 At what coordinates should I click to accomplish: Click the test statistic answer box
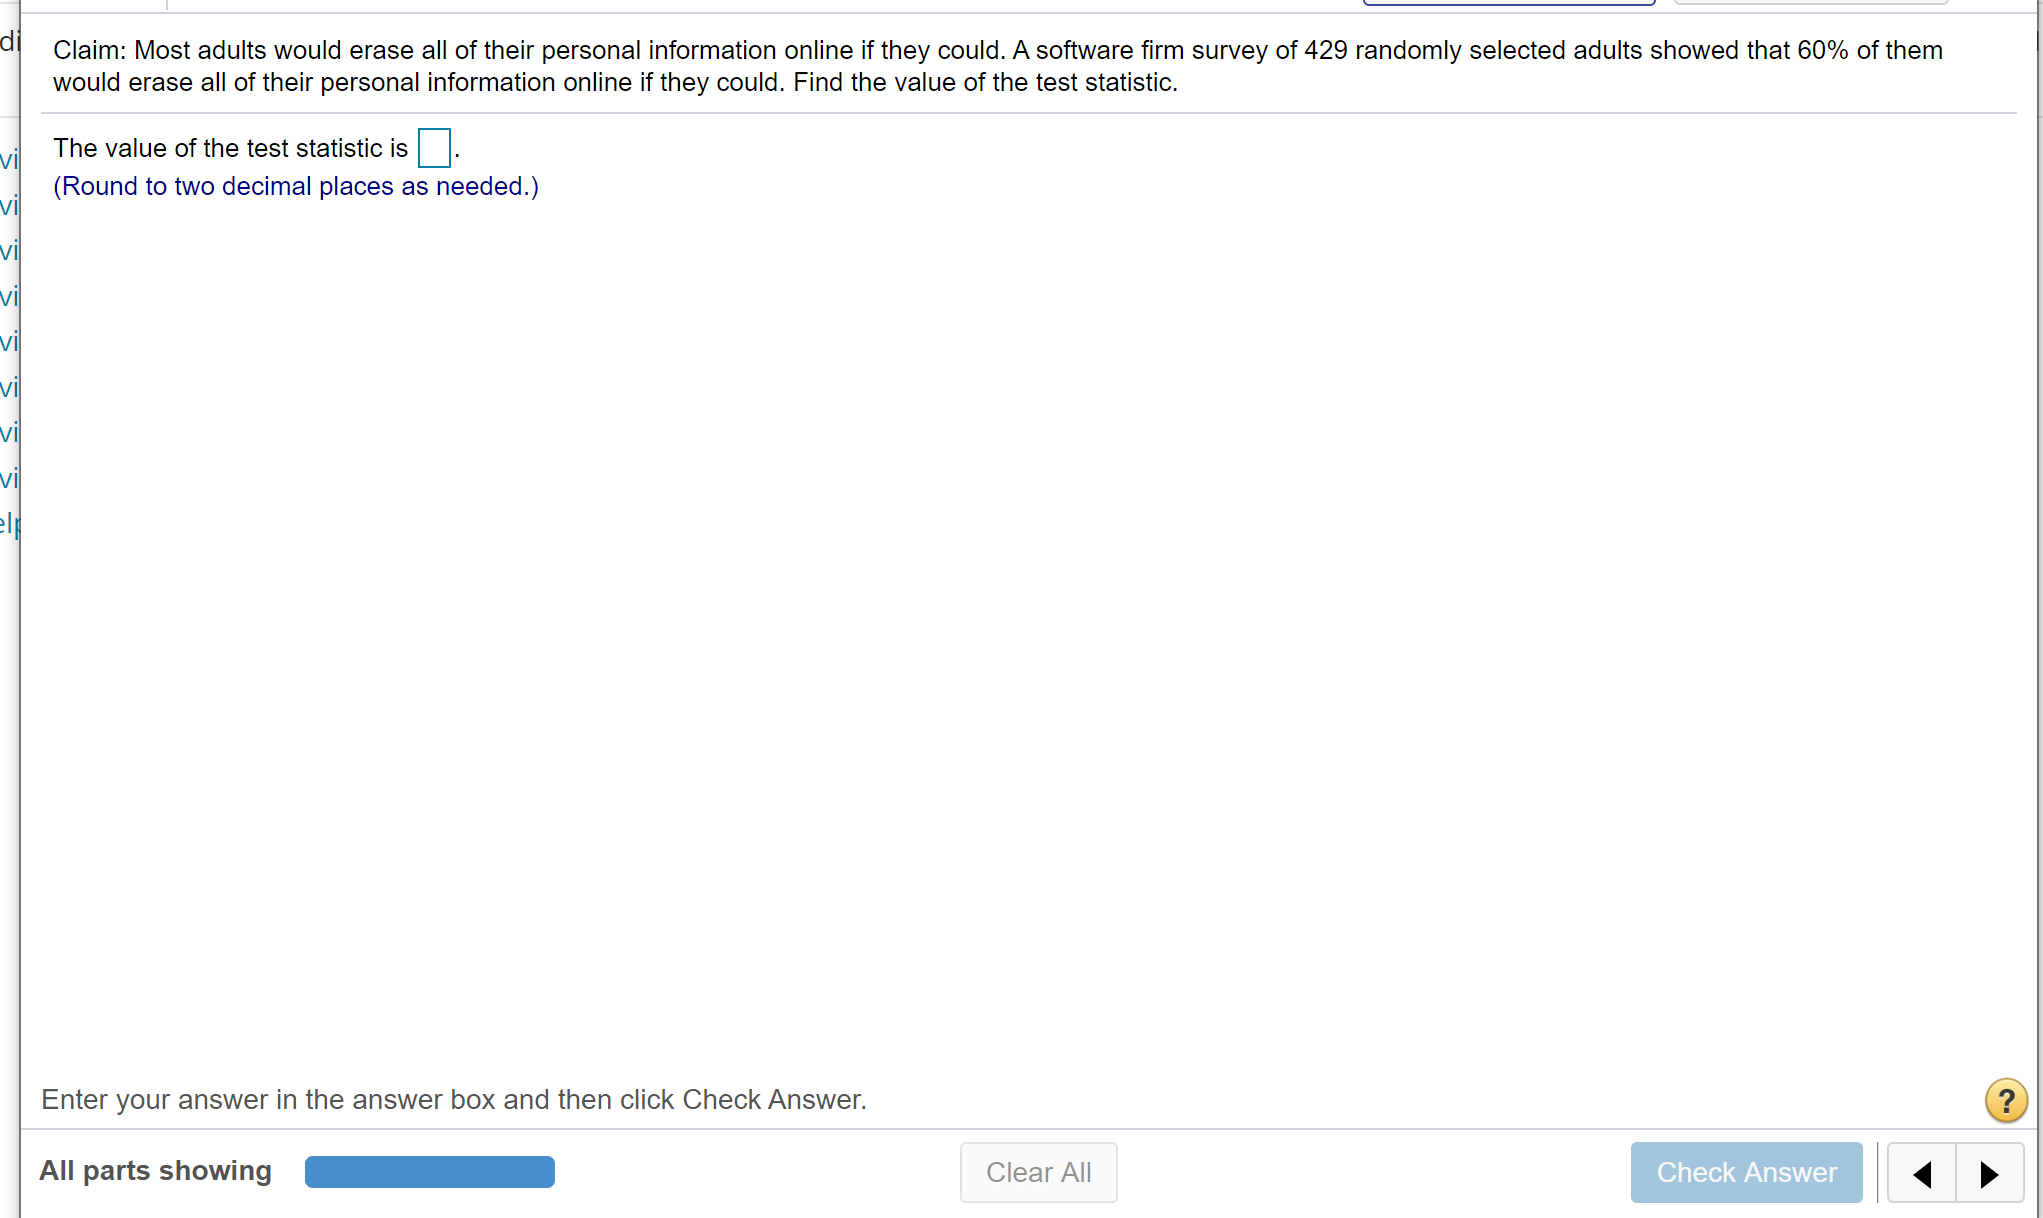pyautogui.click(x=434, y=148)
